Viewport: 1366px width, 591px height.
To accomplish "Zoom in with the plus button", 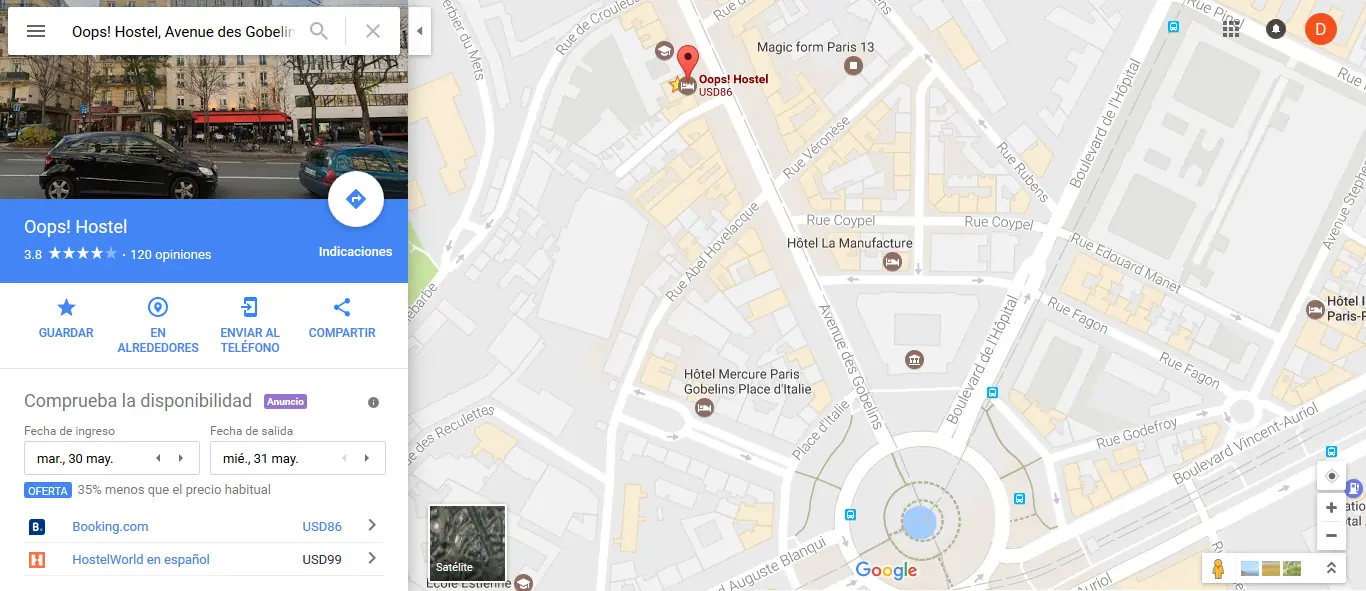I will click(1331, 508).
